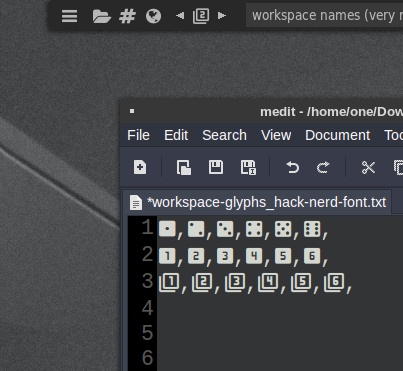Click line number 5 in the gutter
Screen dimensions: 403x371
pos(147,333)
